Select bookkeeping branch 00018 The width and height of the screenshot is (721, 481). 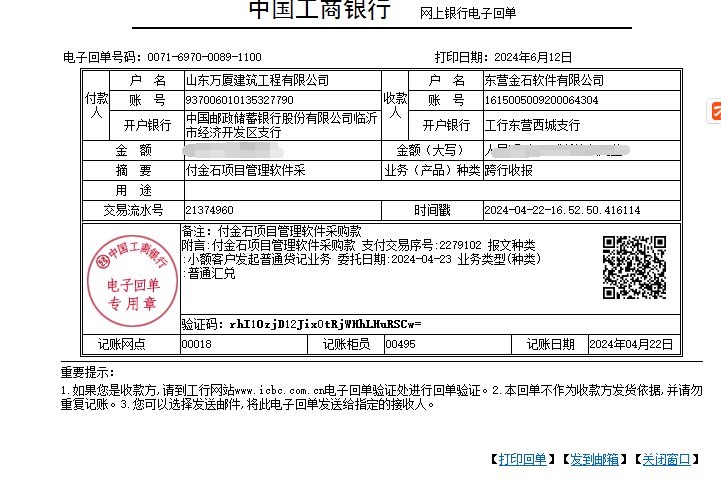(197, 344)
